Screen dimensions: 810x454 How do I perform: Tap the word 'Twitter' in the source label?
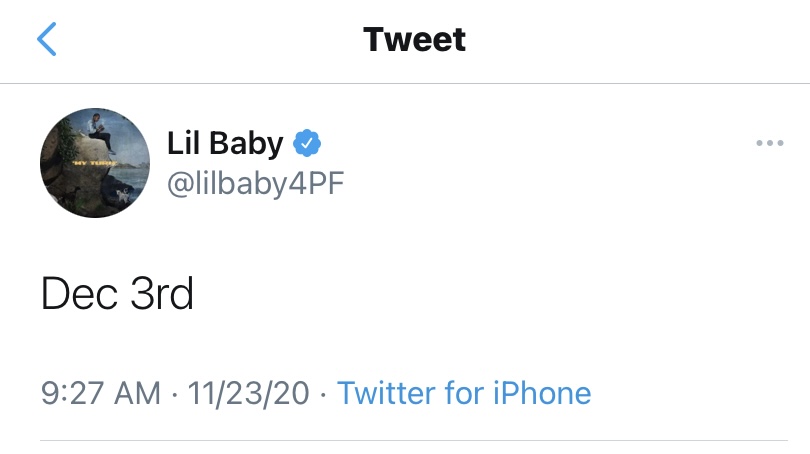(386, 393)
